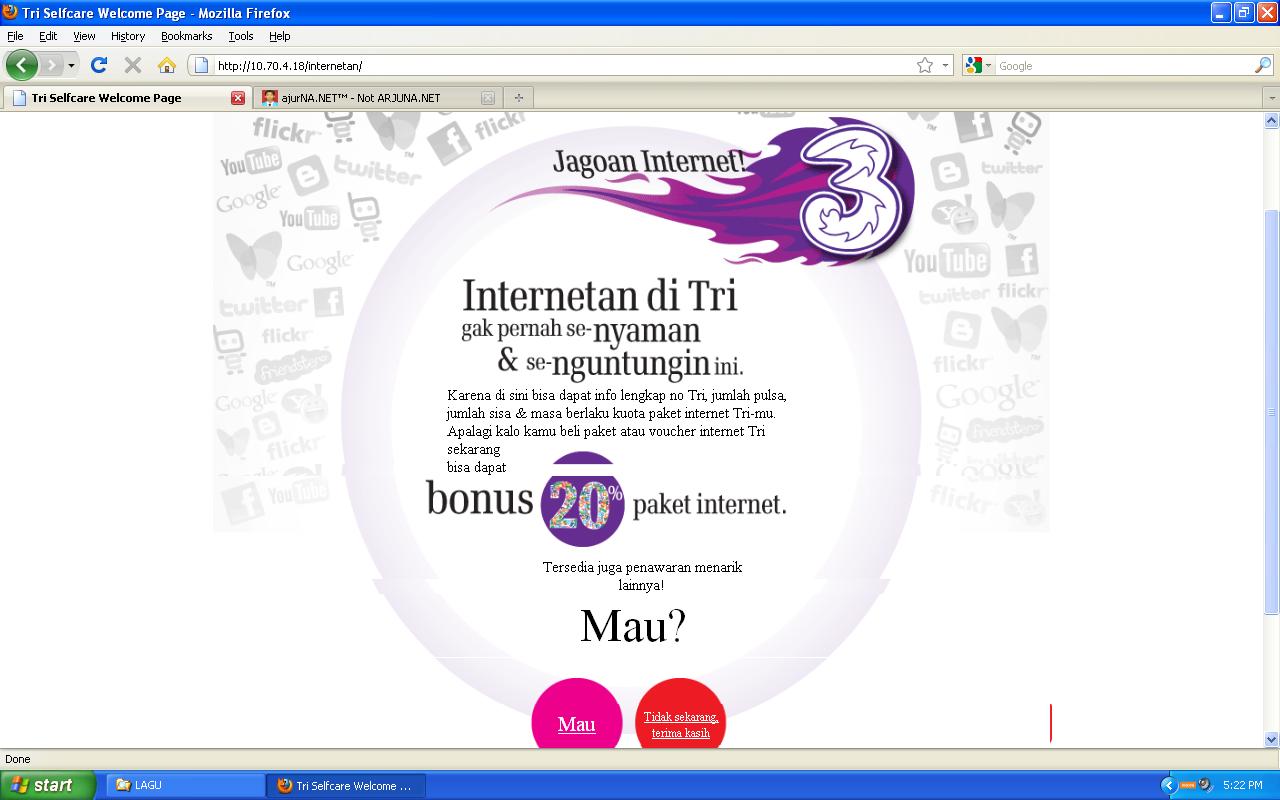Open a new tab with plus button
Viewport: 1280px width, 800px height.
518,98
